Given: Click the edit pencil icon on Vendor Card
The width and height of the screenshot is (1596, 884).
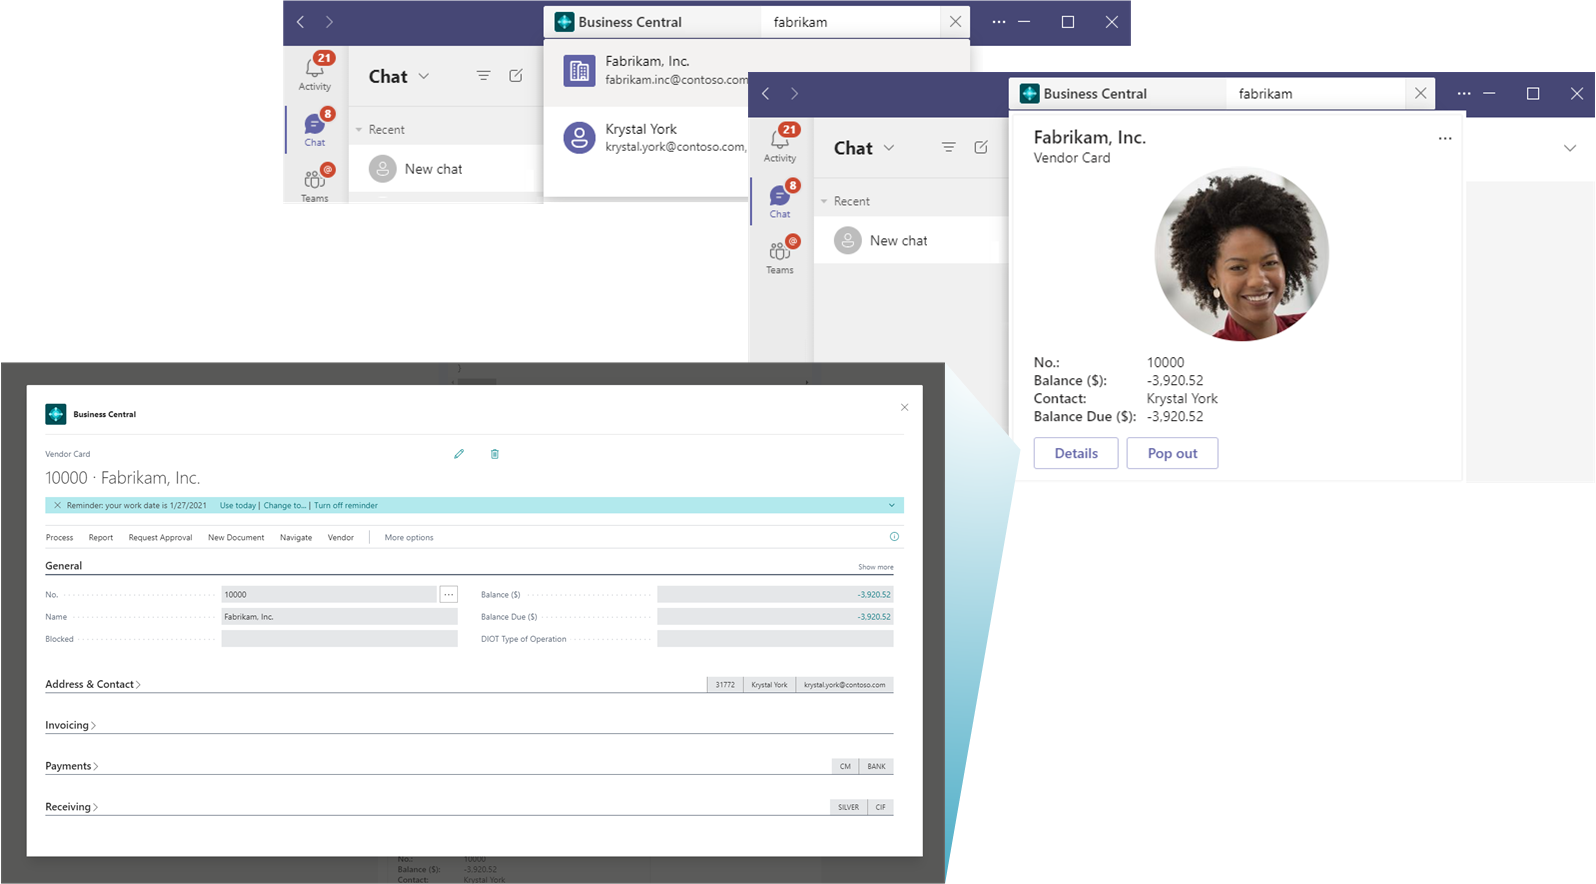Looking at the screenshot, I should 459,454.
